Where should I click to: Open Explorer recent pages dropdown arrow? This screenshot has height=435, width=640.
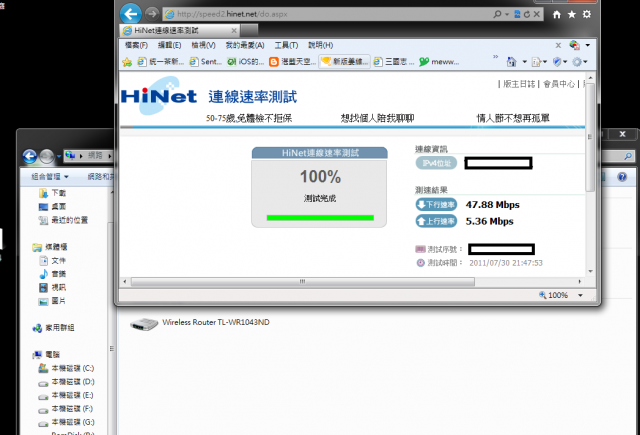coord(59,156)
